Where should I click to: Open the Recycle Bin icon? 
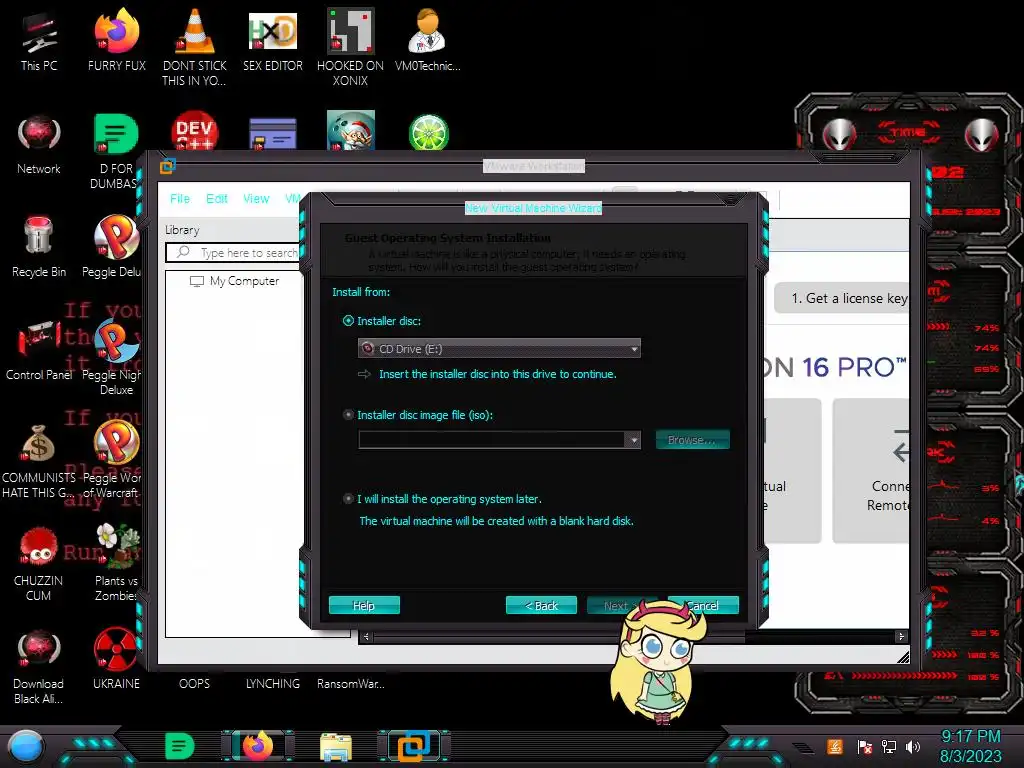(39, 247)
